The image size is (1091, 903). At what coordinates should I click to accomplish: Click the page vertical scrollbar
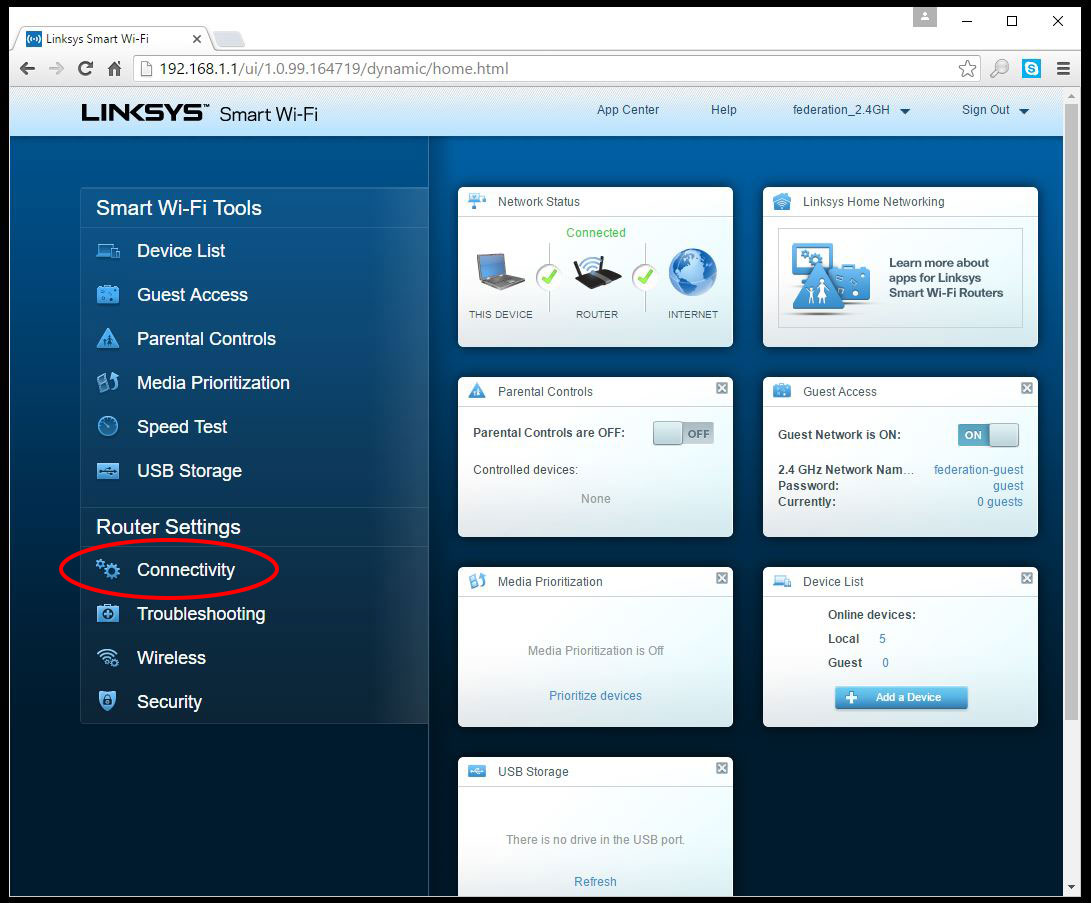(1072, 410)
